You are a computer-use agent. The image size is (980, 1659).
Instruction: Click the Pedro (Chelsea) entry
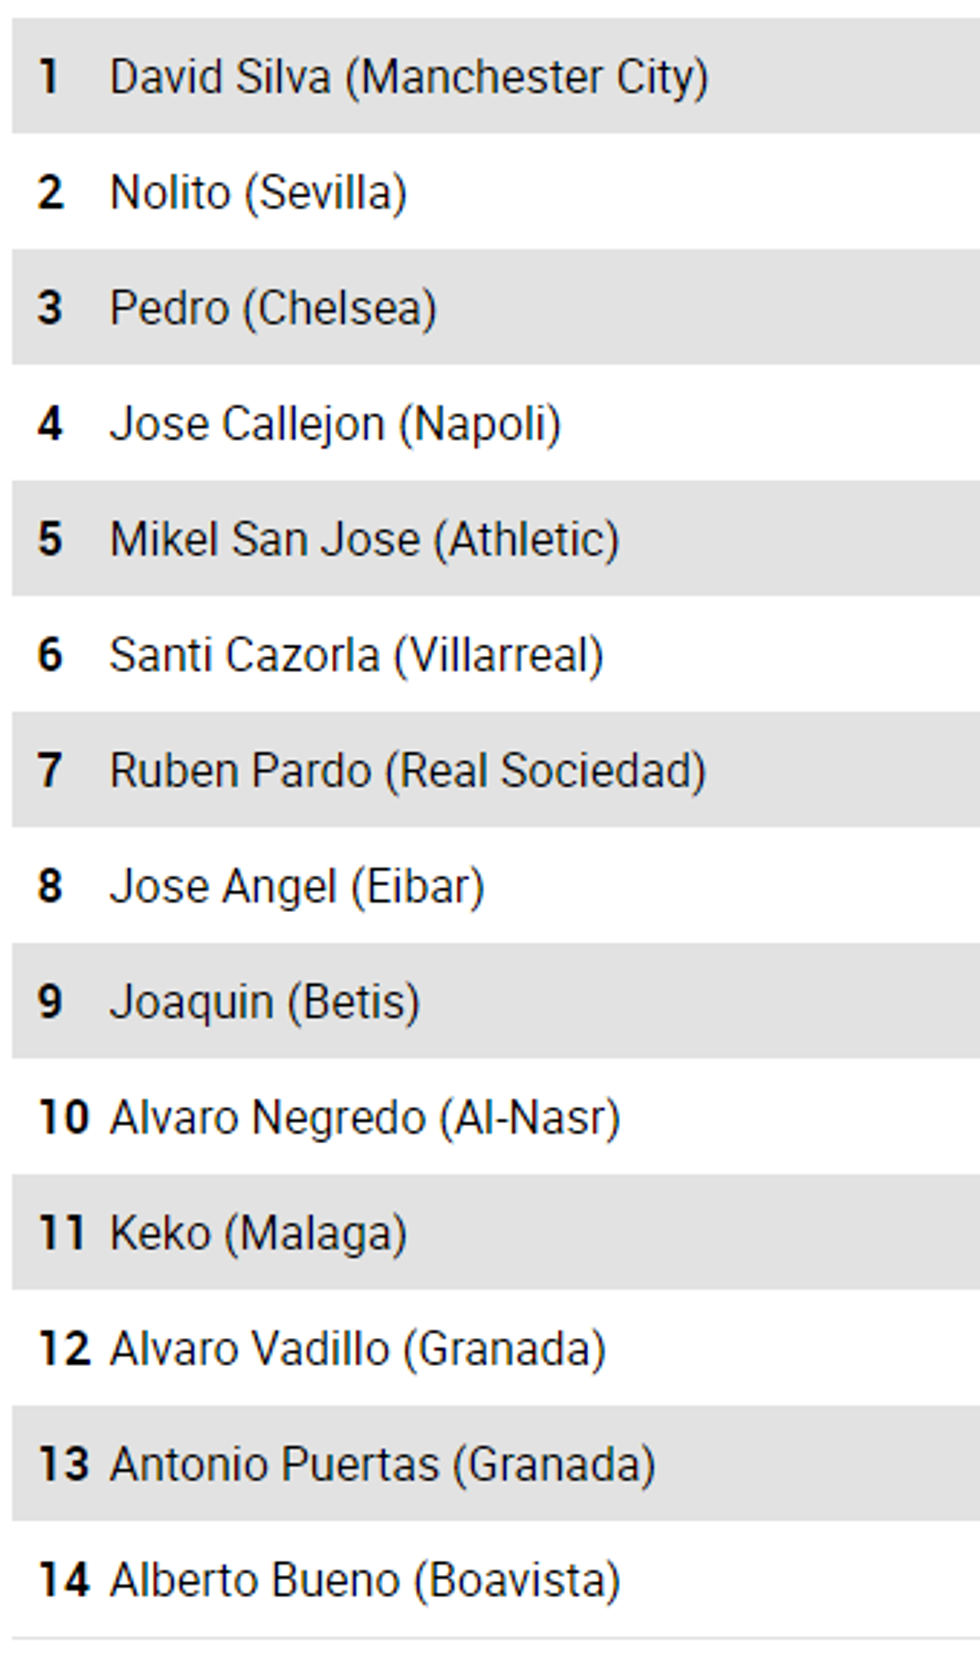tap(273, 308)
